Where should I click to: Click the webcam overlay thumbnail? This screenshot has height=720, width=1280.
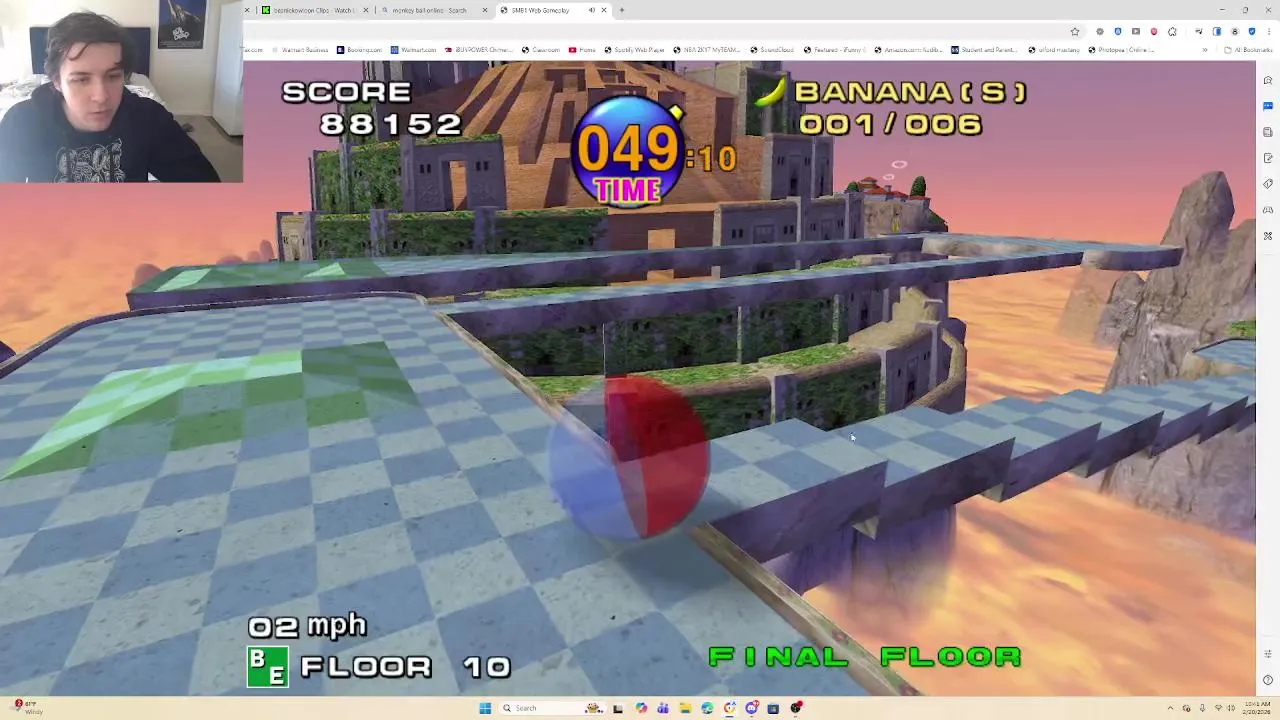click(121, 91)
